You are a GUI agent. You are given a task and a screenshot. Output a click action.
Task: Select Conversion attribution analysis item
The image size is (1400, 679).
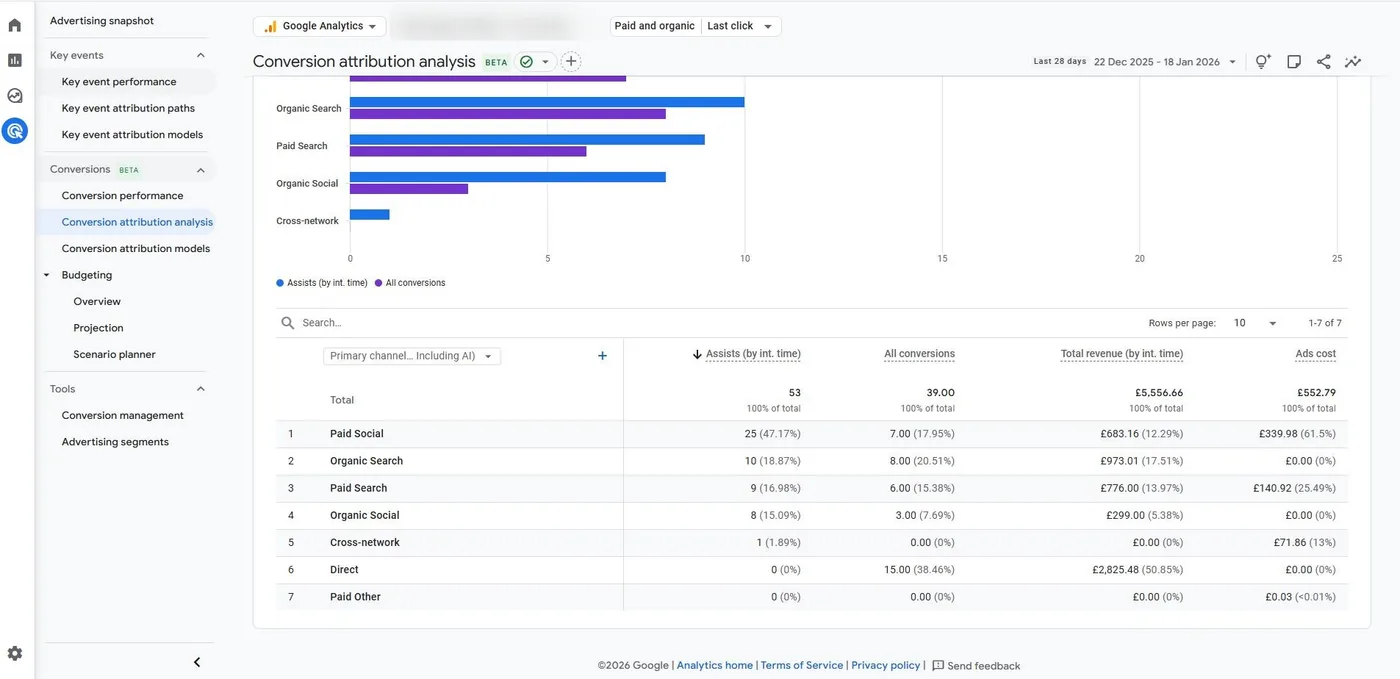[137, 222]
